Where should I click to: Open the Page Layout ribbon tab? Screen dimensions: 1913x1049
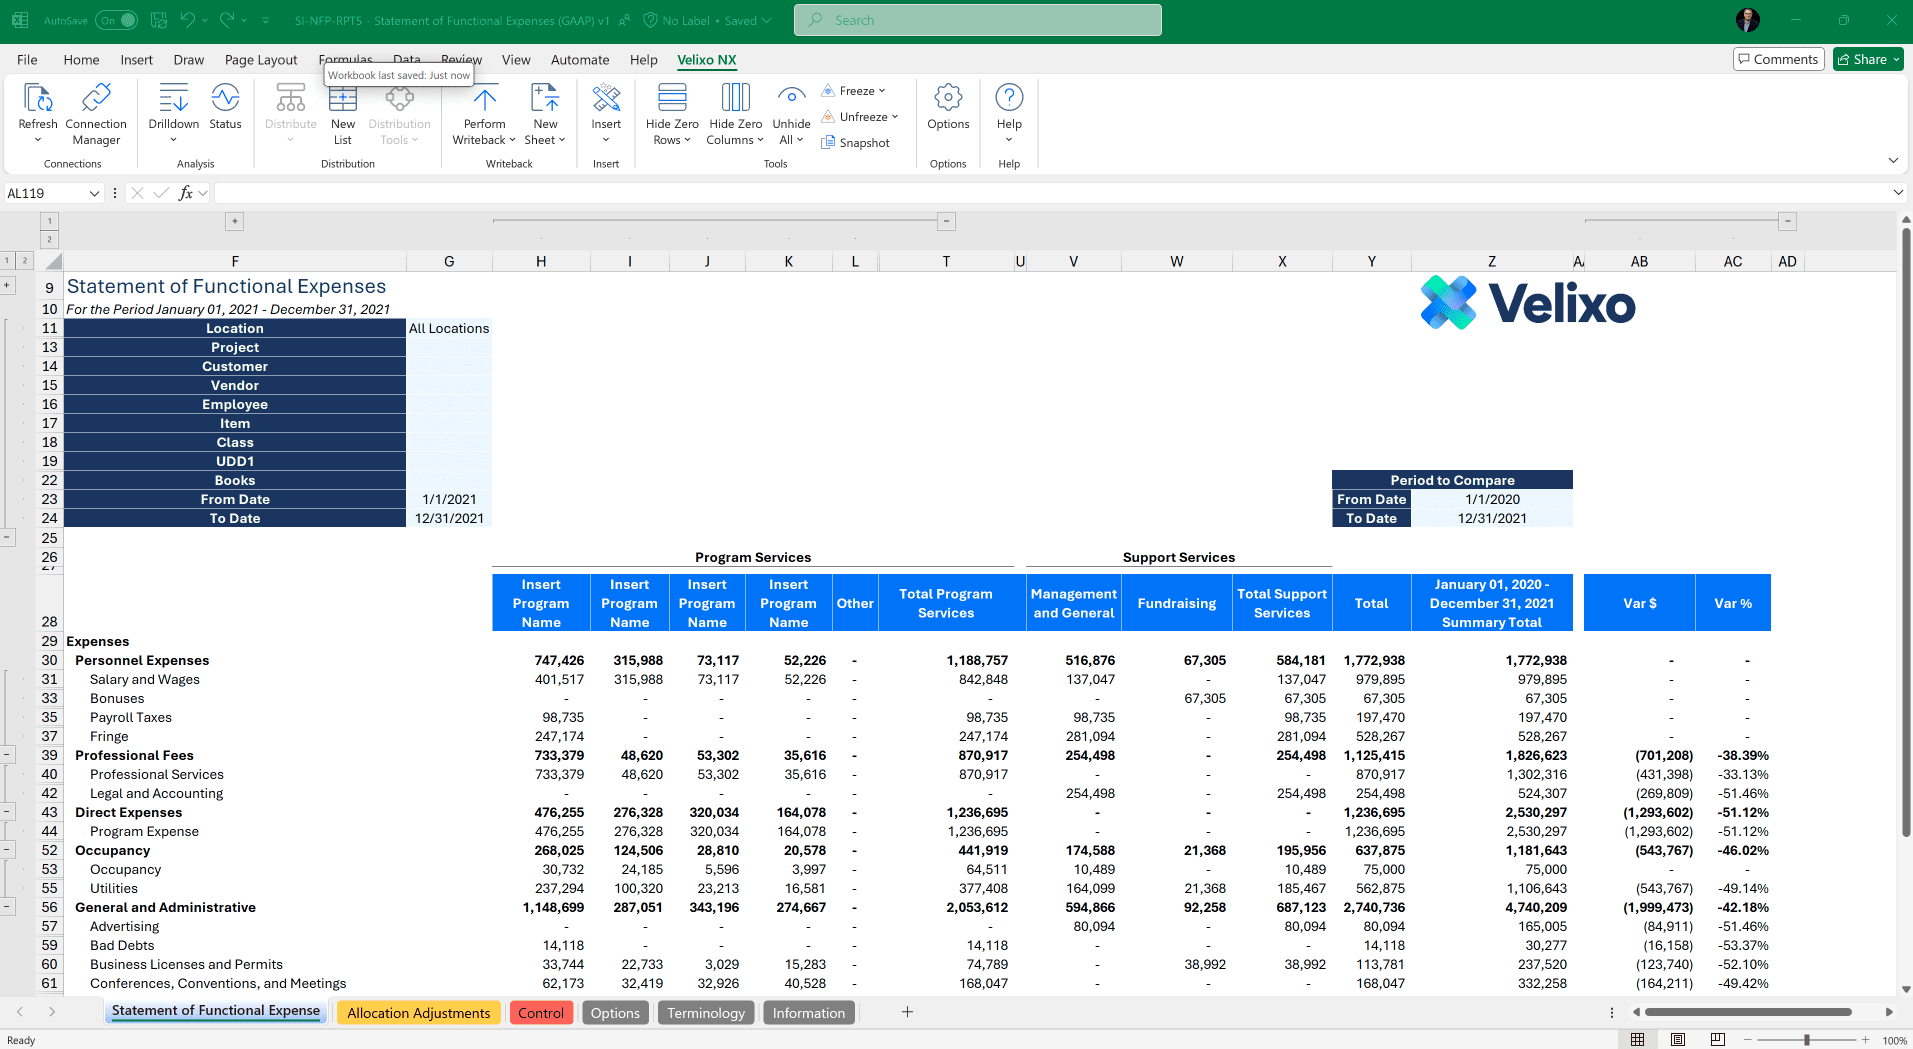coord(261,60)
